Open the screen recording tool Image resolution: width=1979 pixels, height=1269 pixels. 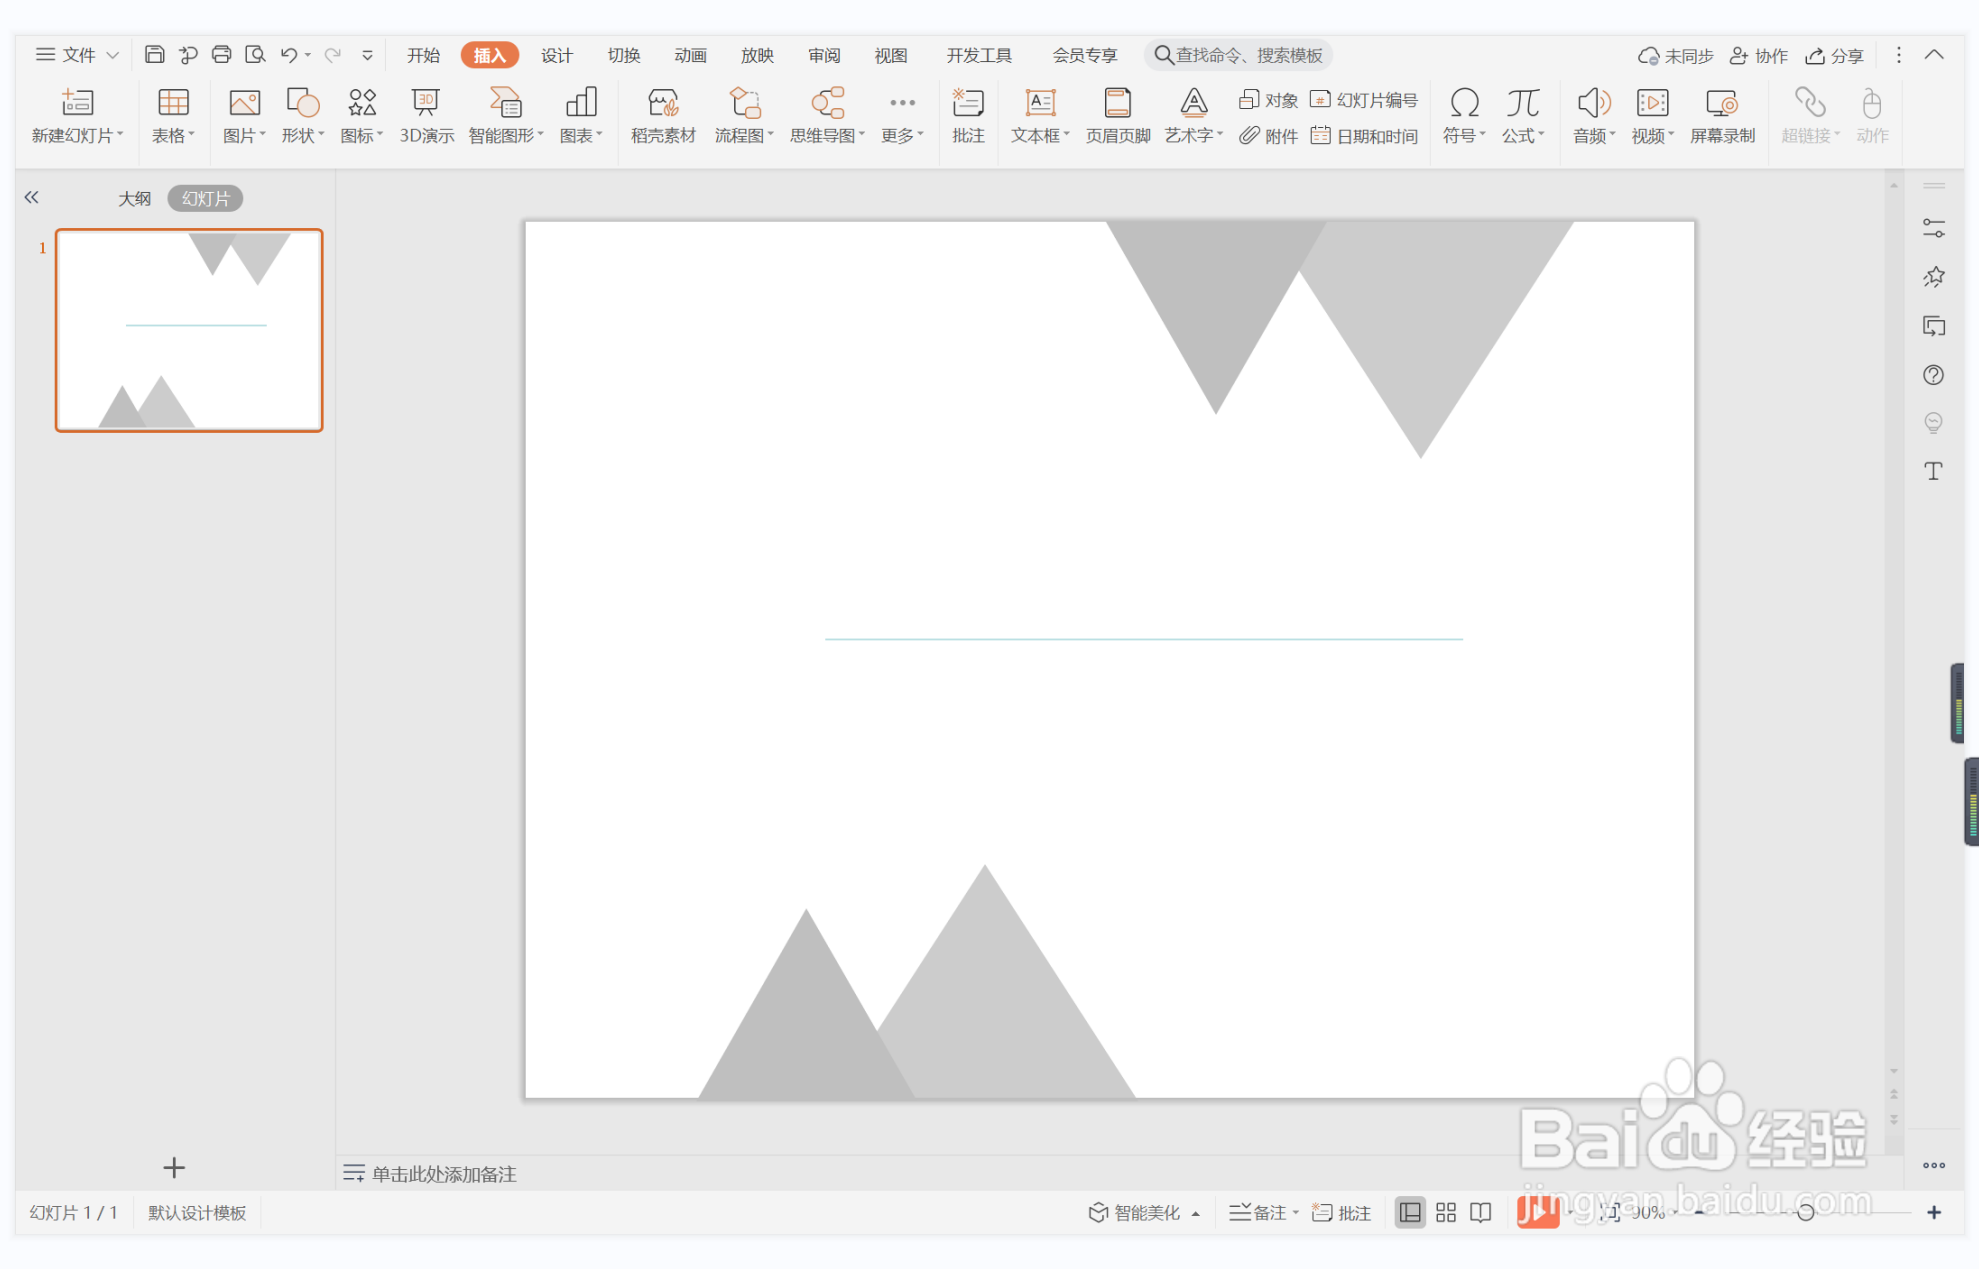point(1721,116)
